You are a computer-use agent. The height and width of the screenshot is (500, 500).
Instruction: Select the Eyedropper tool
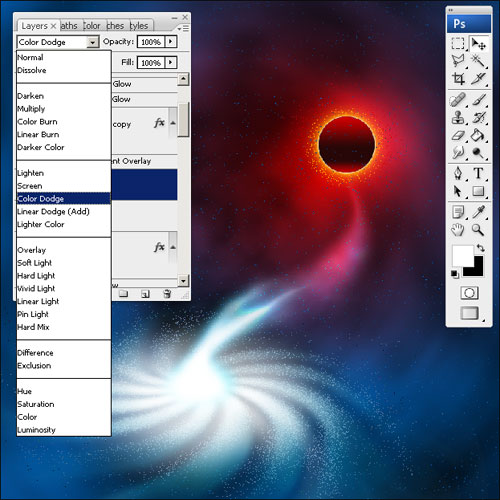[478, 212]
